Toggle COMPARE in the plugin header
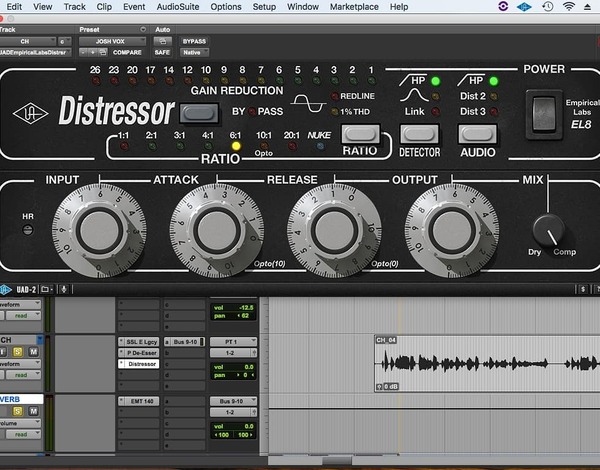Viewport: 600px width, 470px height. click(x=127, y=52)
